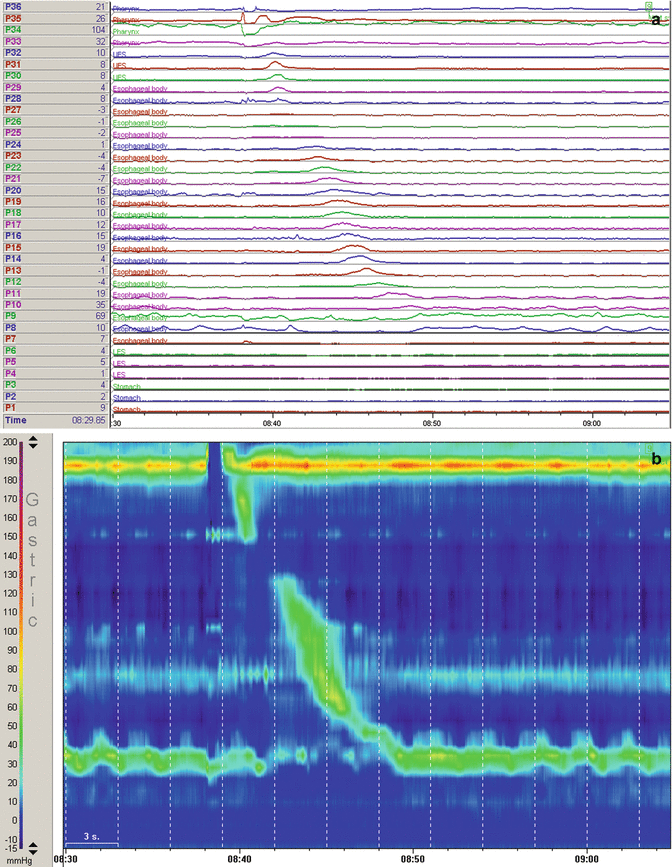Select the P34 channel showing value 104
The width and height of the screenshot is (672, 867).
(14, 30)
